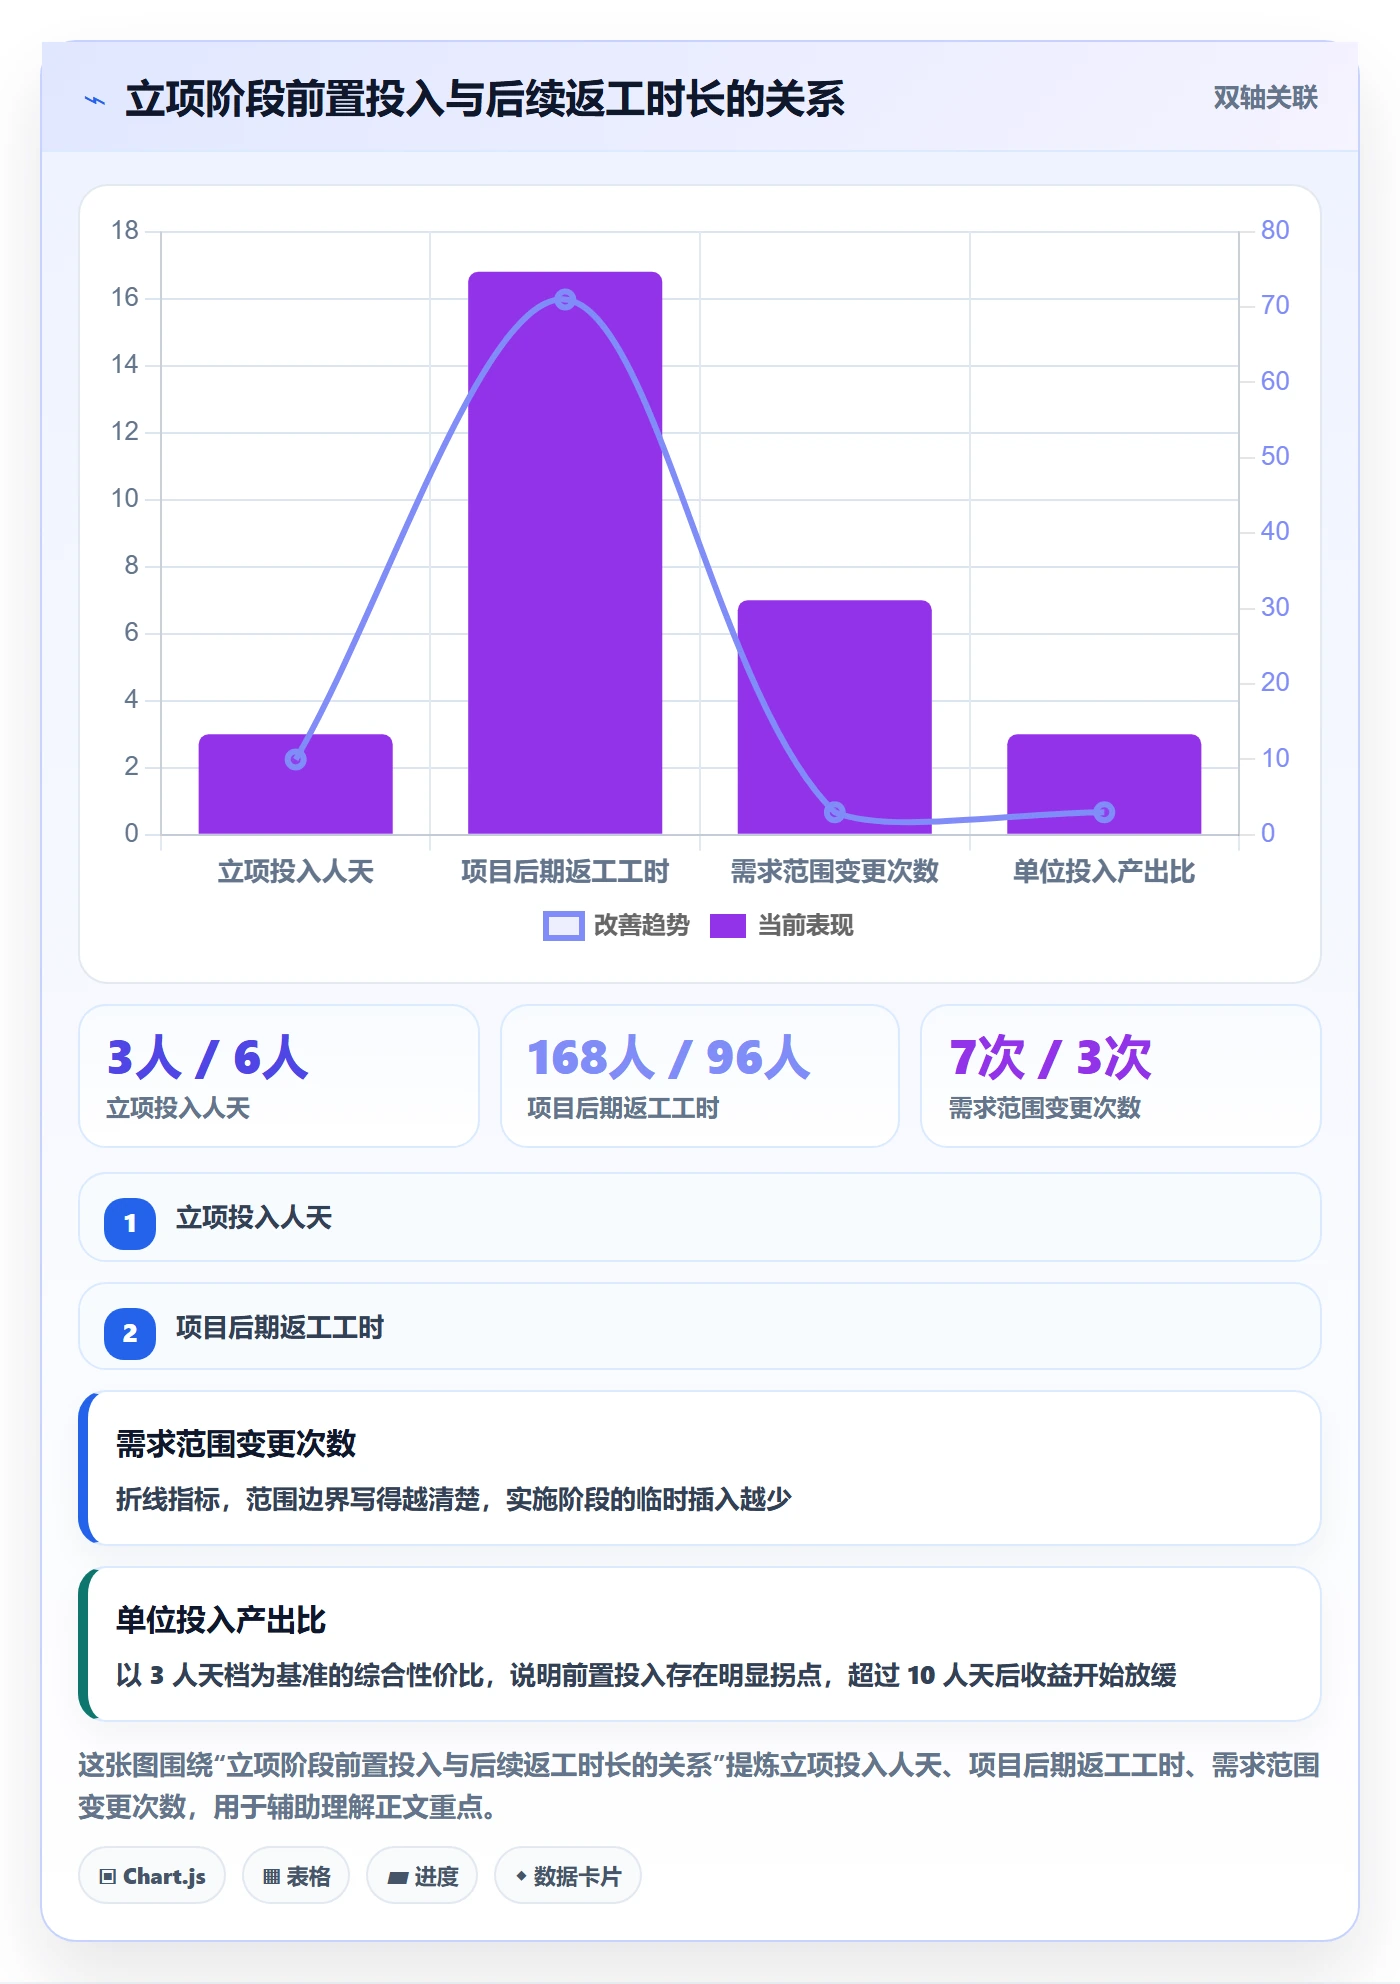The height and width of the screenshot is (1984, 1400).
Task: Click the 立项投入人天 x-axis label
Action: tap(296, 872)
